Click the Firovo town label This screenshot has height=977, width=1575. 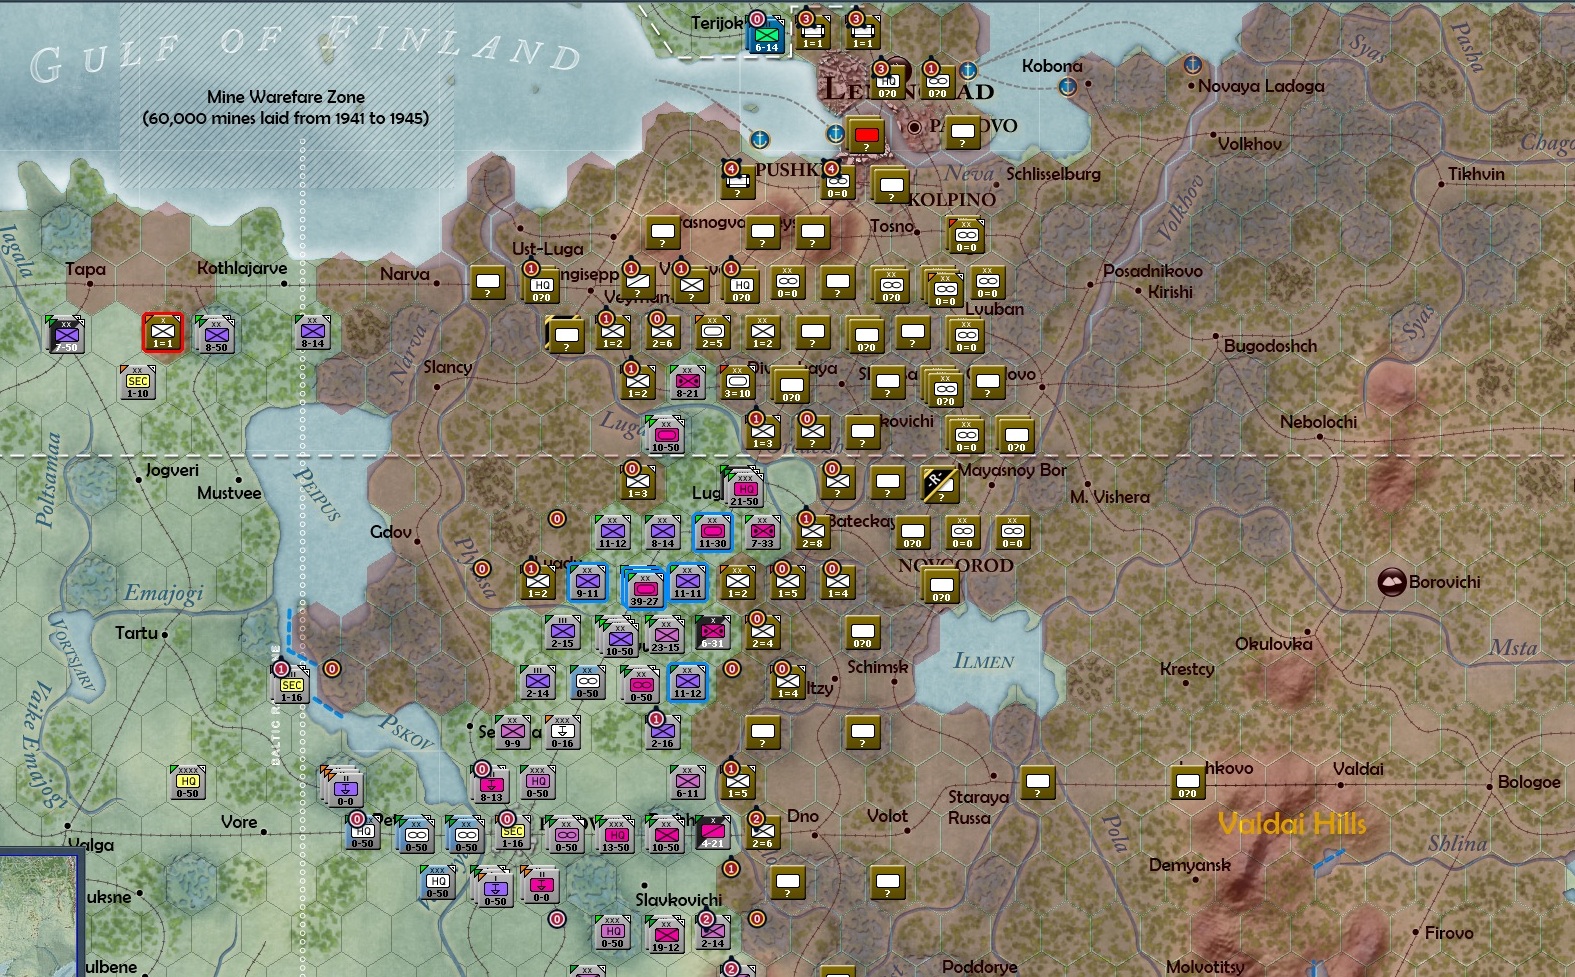[1448, 933]
